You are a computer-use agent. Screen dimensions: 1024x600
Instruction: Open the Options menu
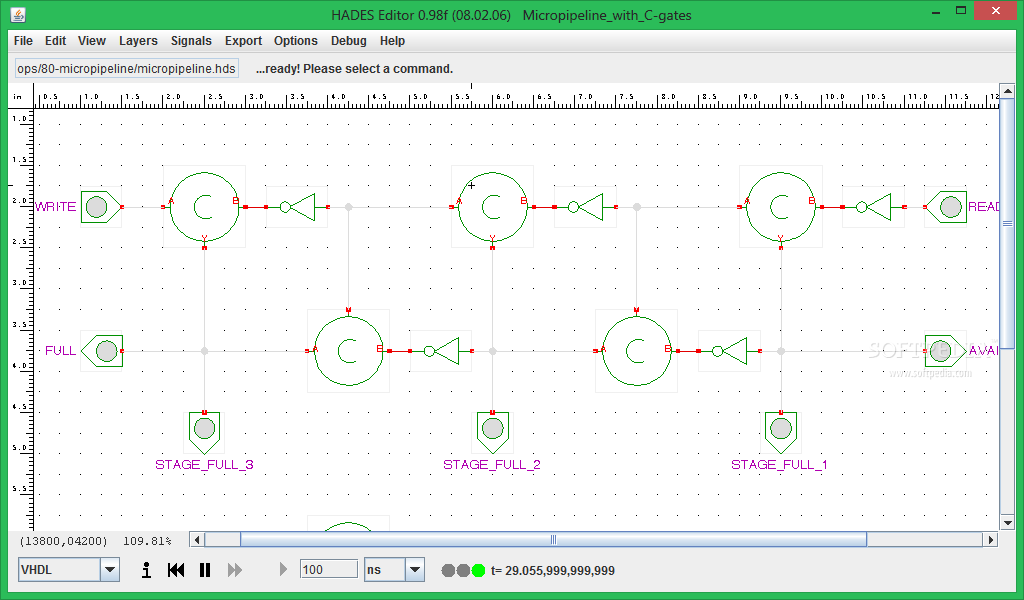[x=296, y=40]
